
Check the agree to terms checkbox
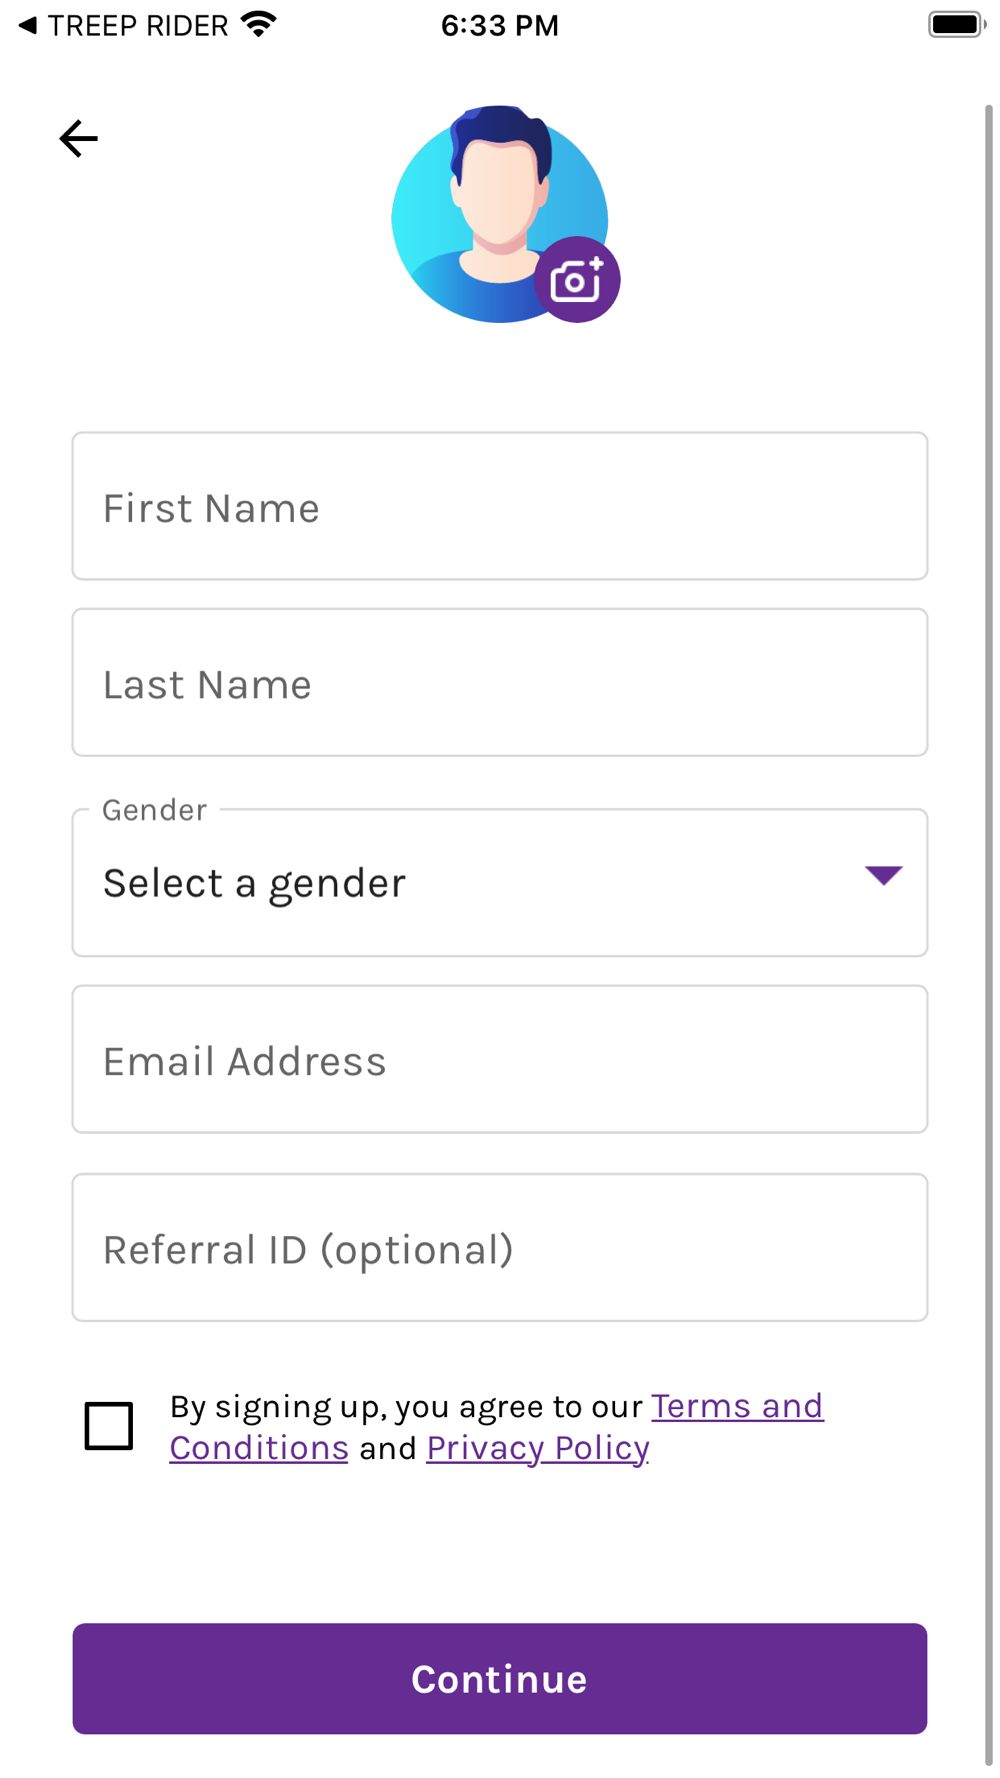click(x=109, y=1426)
